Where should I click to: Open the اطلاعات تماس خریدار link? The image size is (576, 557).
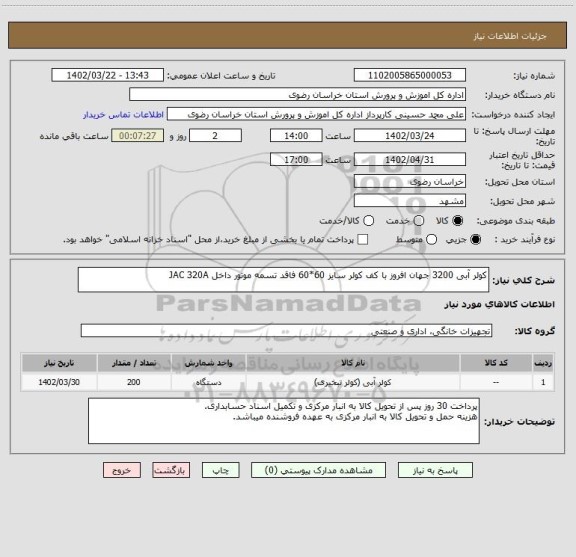(x=123, y=115)
